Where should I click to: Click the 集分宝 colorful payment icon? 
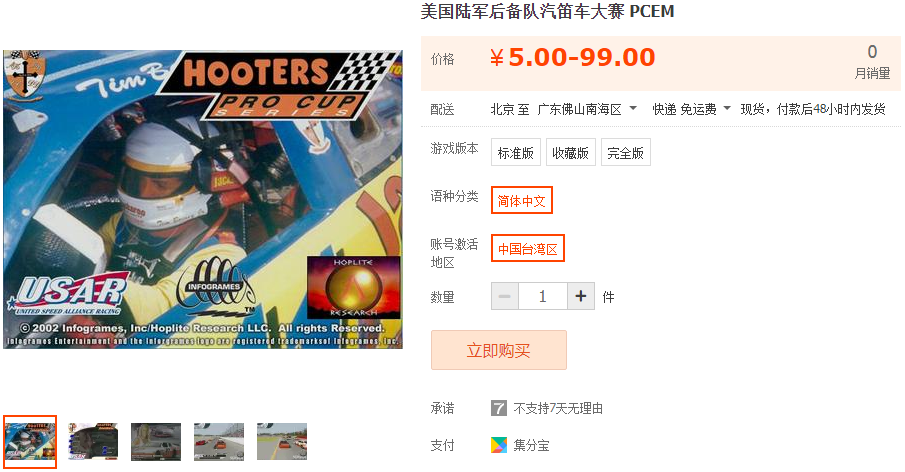point(499,445)
